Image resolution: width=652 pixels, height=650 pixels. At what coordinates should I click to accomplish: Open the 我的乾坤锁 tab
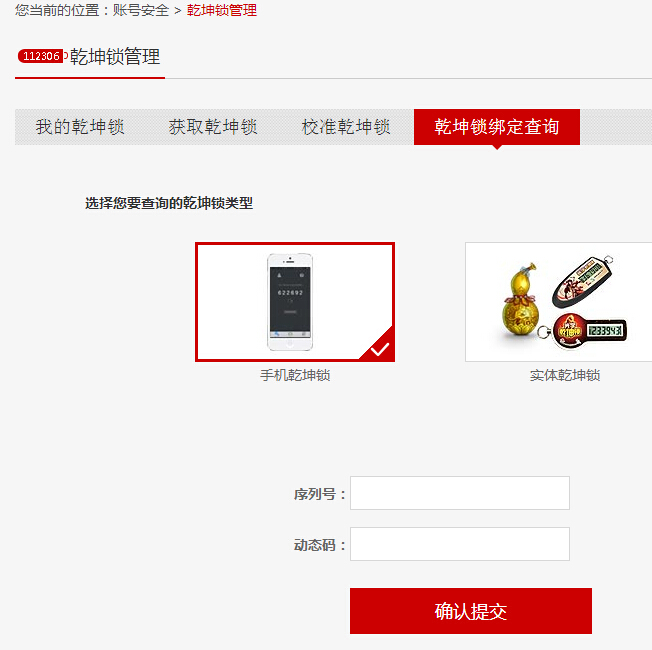click(x=80, y=127)
